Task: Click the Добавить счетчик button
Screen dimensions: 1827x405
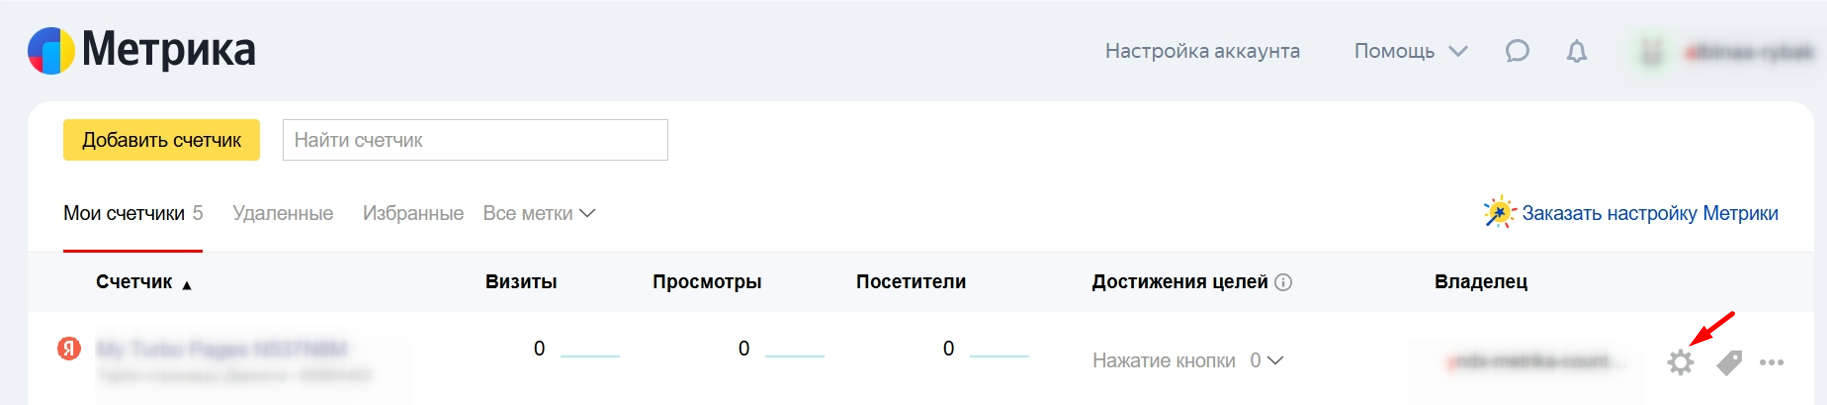Action: (161, 140)
